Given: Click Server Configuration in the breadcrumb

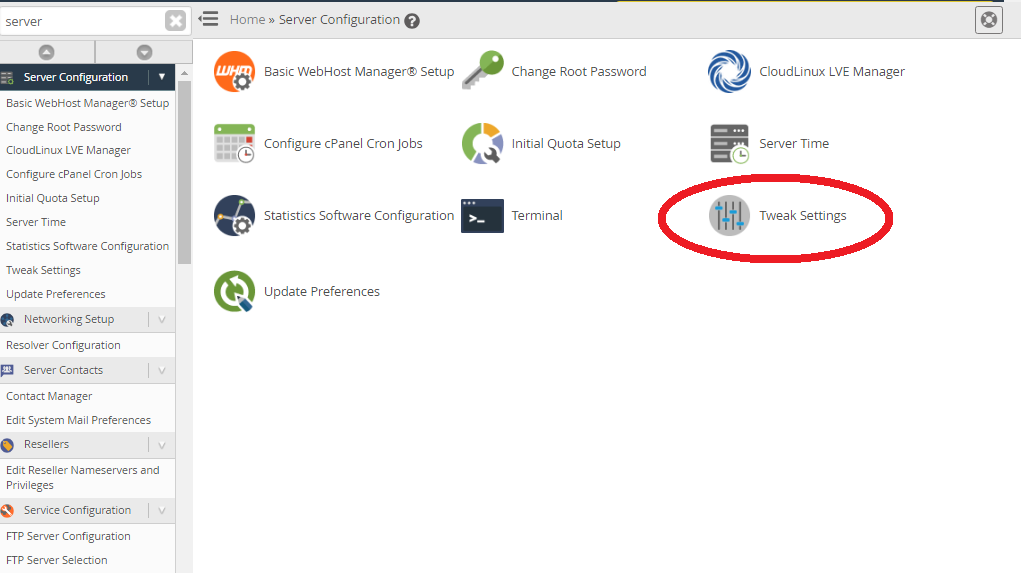Looking at the screenshot, I should (339, 20).
